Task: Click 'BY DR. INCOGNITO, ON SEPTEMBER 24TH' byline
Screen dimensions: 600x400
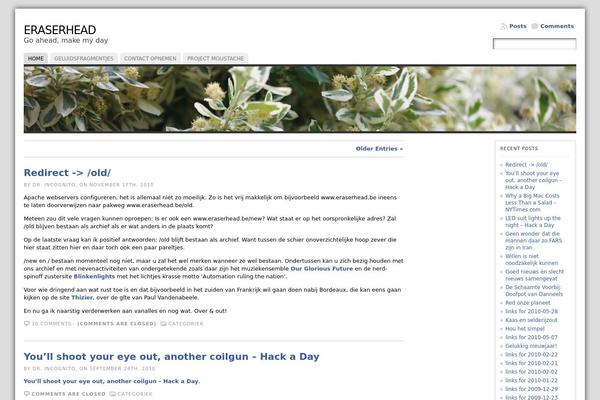Action: 90,369
